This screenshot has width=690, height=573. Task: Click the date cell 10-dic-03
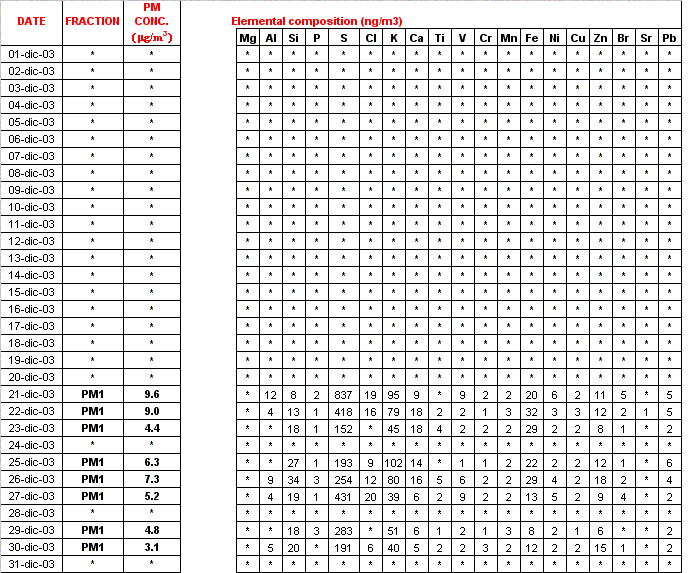(x=32, y=207)
